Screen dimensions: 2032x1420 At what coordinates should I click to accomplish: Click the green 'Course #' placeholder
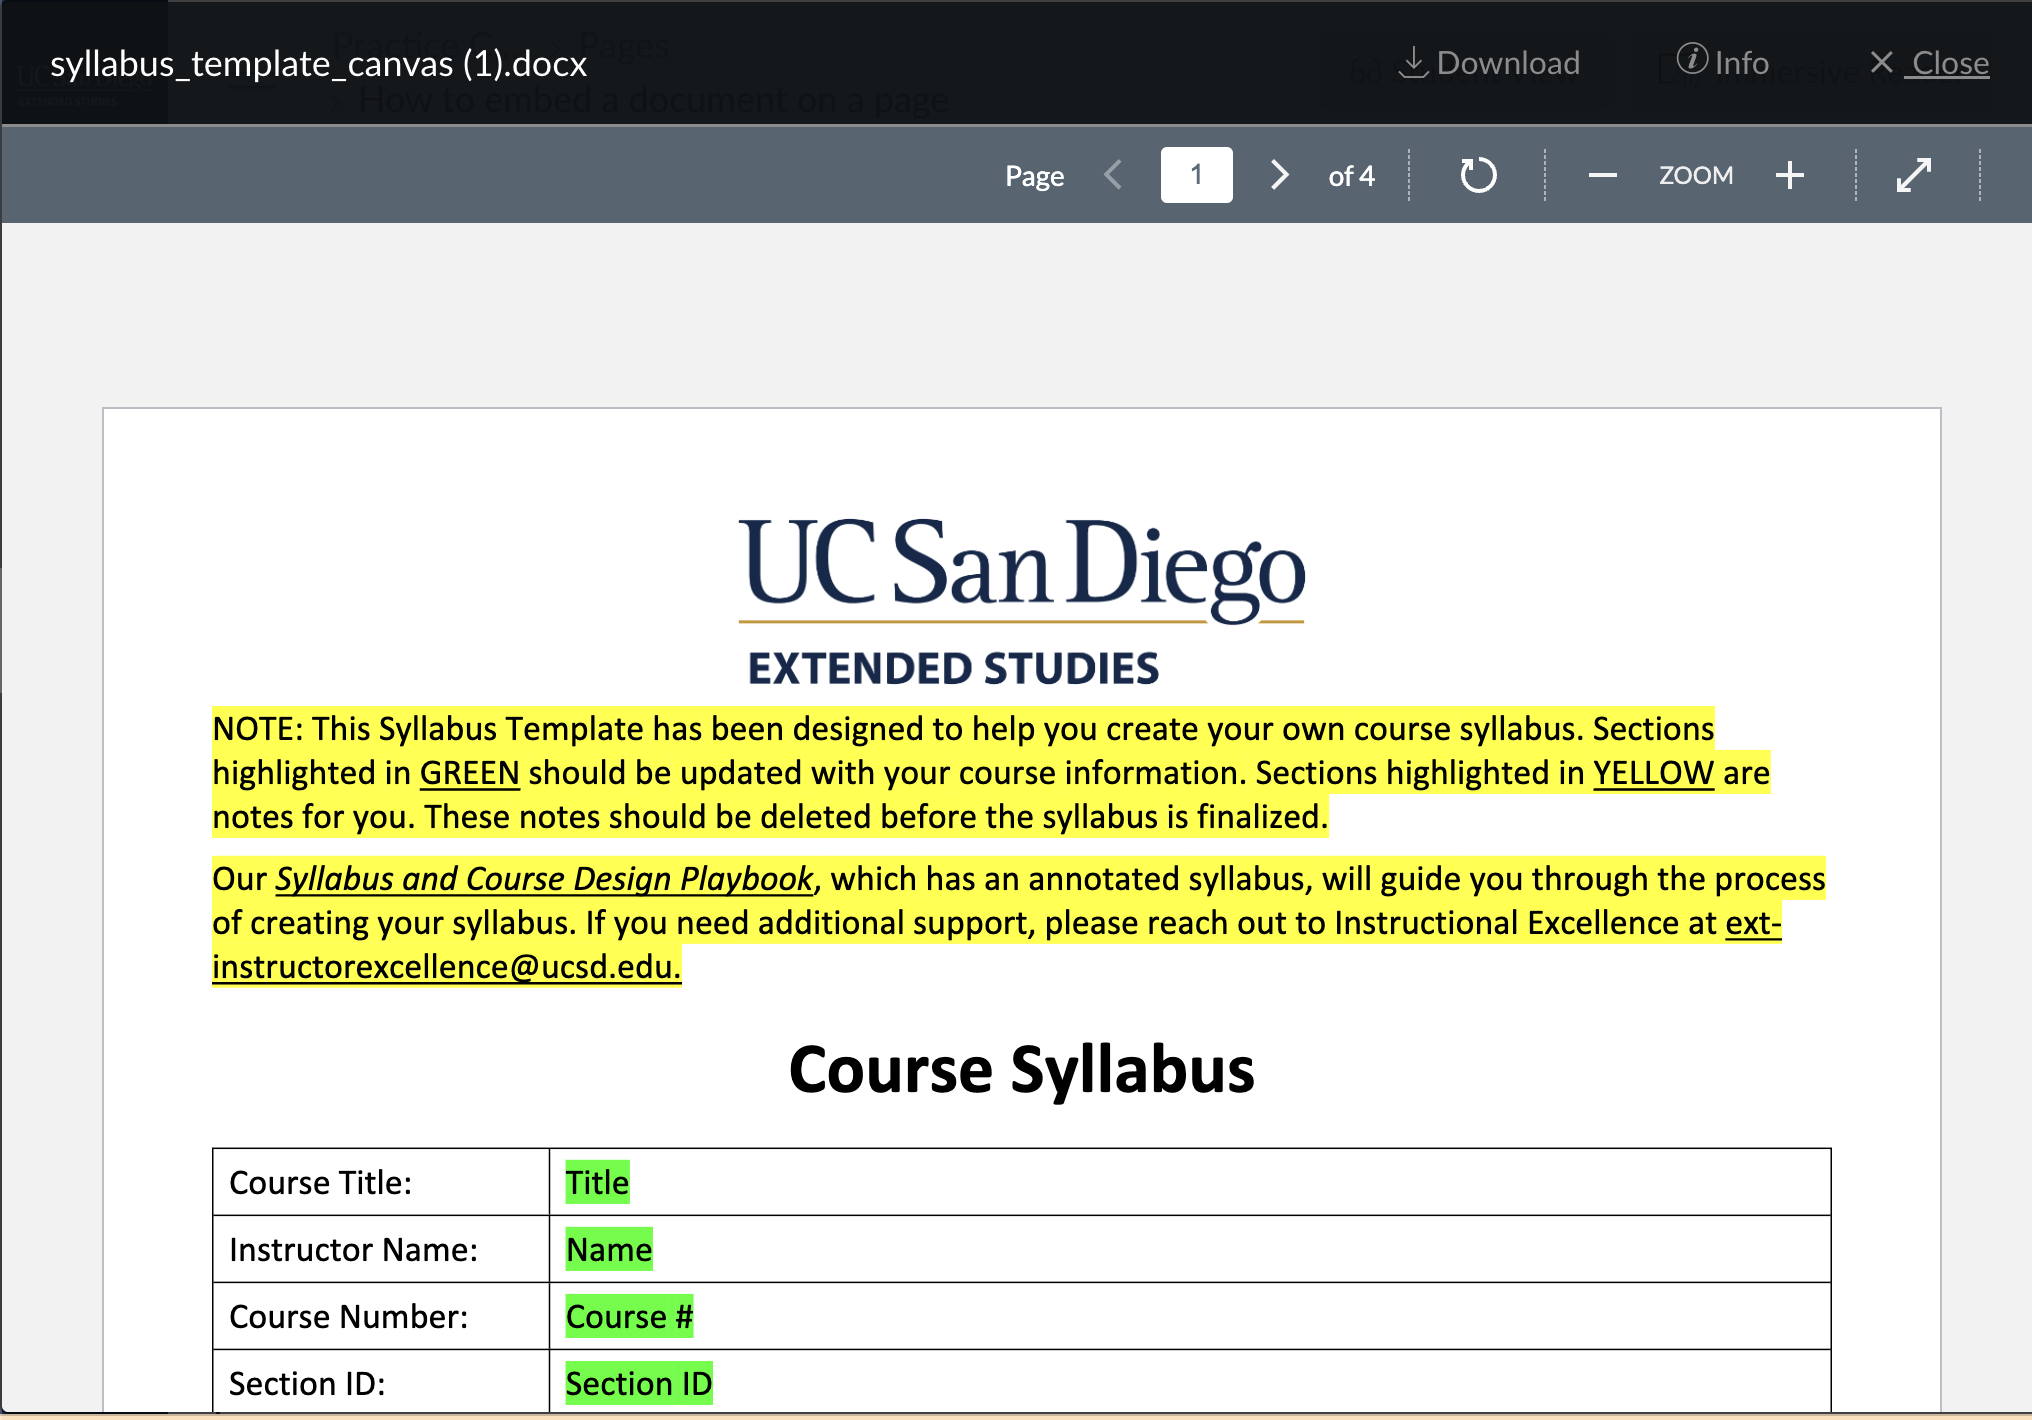629,1316
